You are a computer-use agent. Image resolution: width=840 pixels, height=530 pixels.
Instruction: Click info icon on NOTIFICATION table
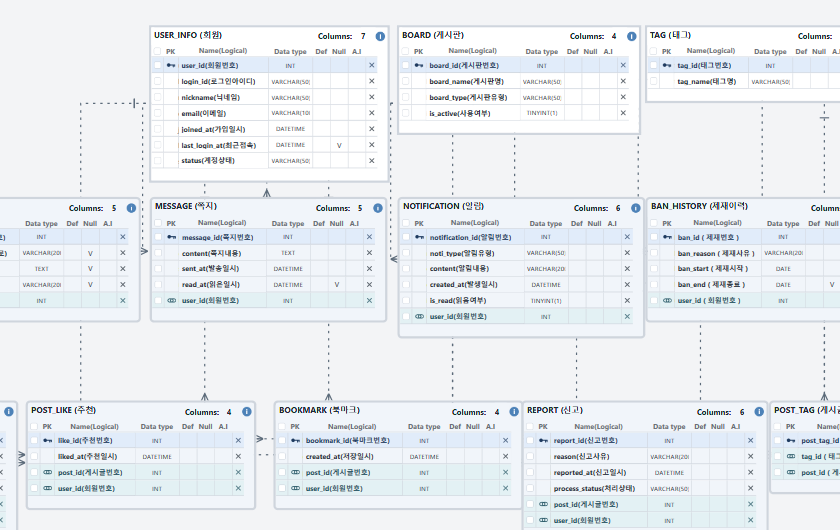[x=635, y=208]
